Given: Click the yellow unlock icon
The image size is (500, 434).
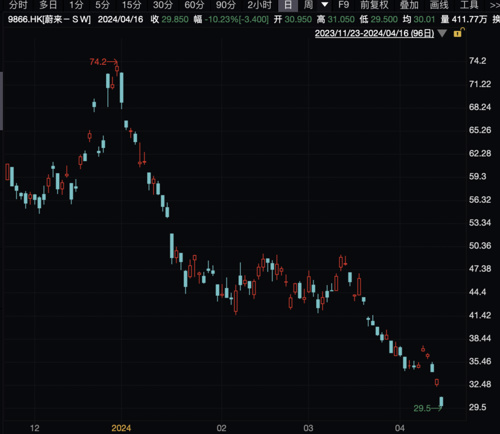Looking at the screenshot, I should point(459,33).
